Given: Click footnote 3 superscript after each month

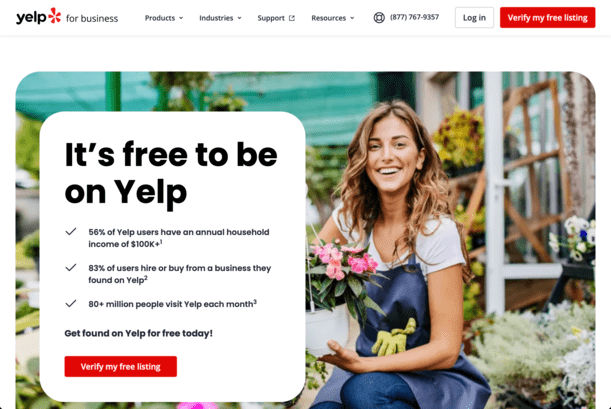Looking at the screenshot, I should point(255,301).
